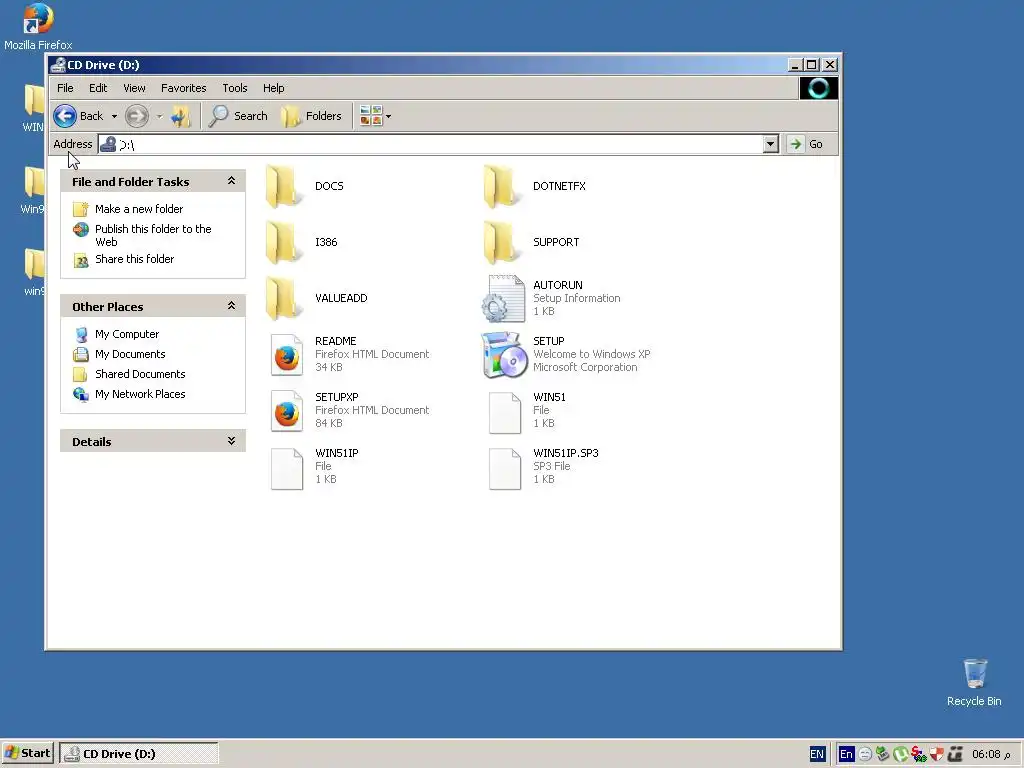The image size is (1024, 768).
Task: Select the WIN51IP file icon
Action: [x=287, y=468]
